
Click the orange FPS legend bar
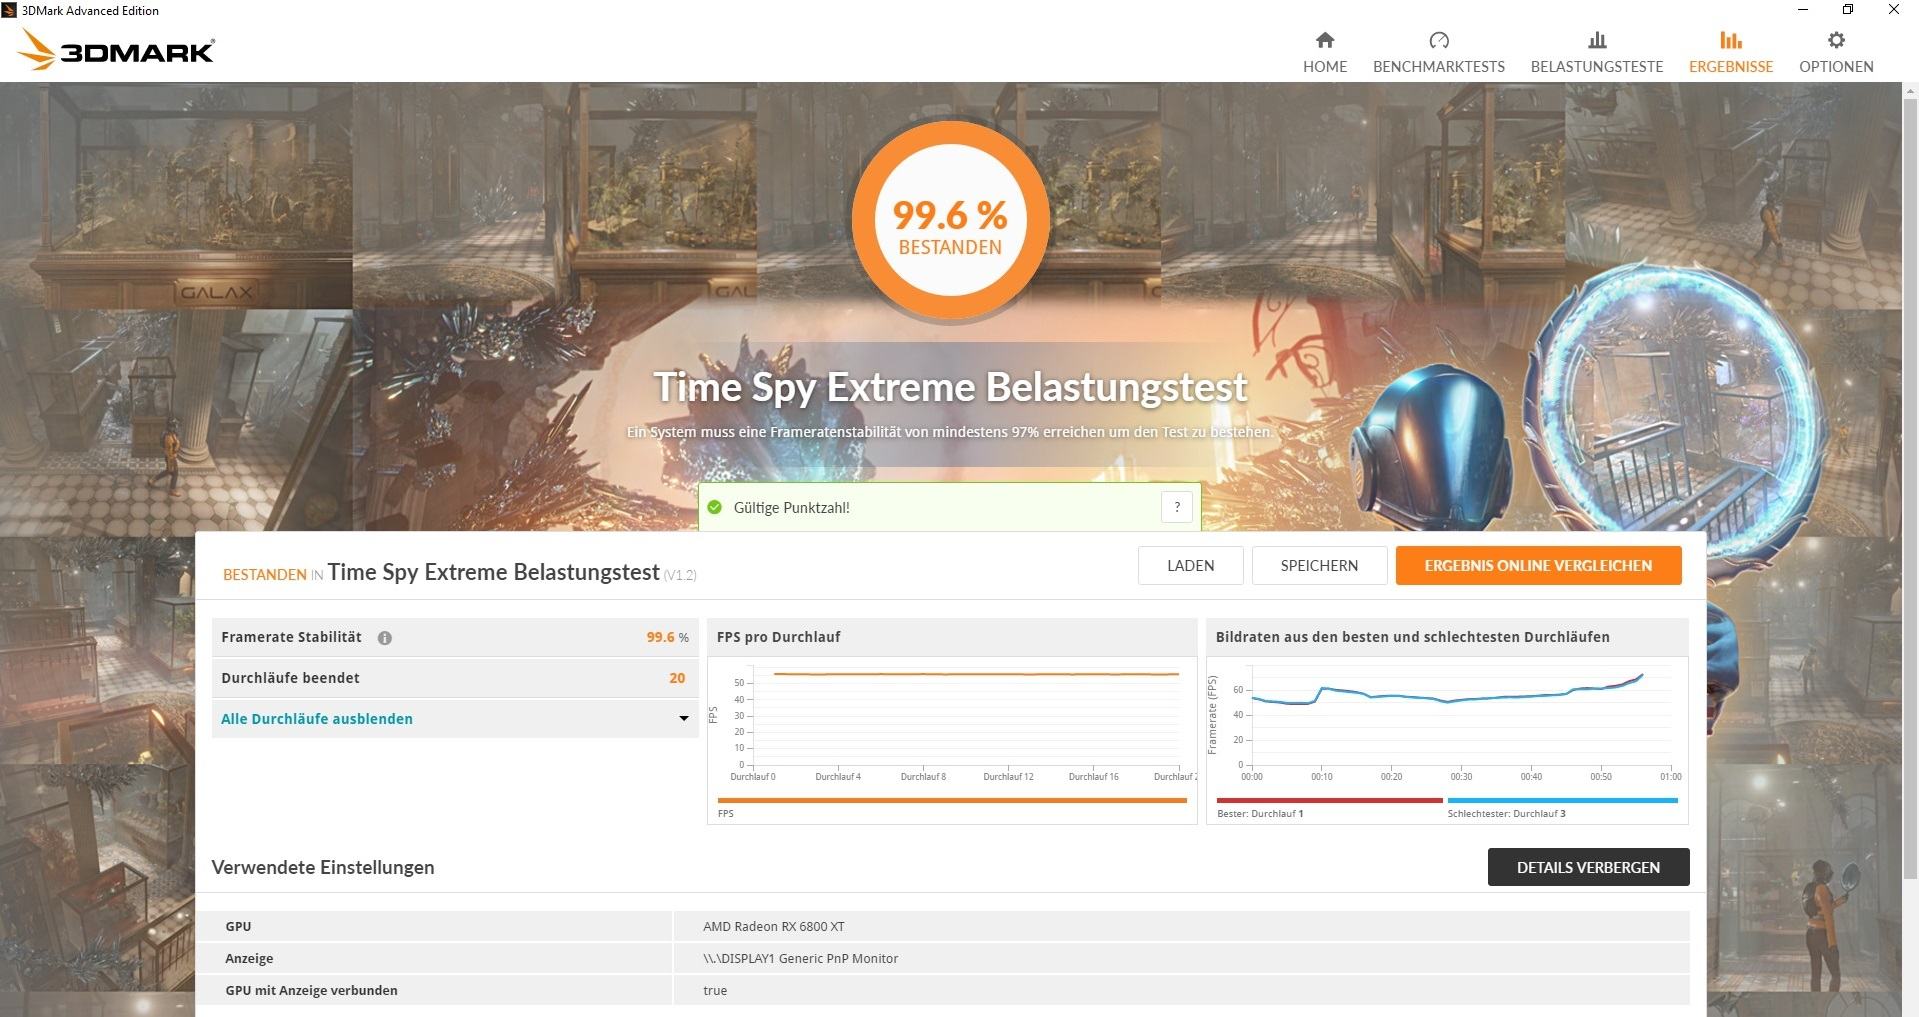tap(952, 800)
